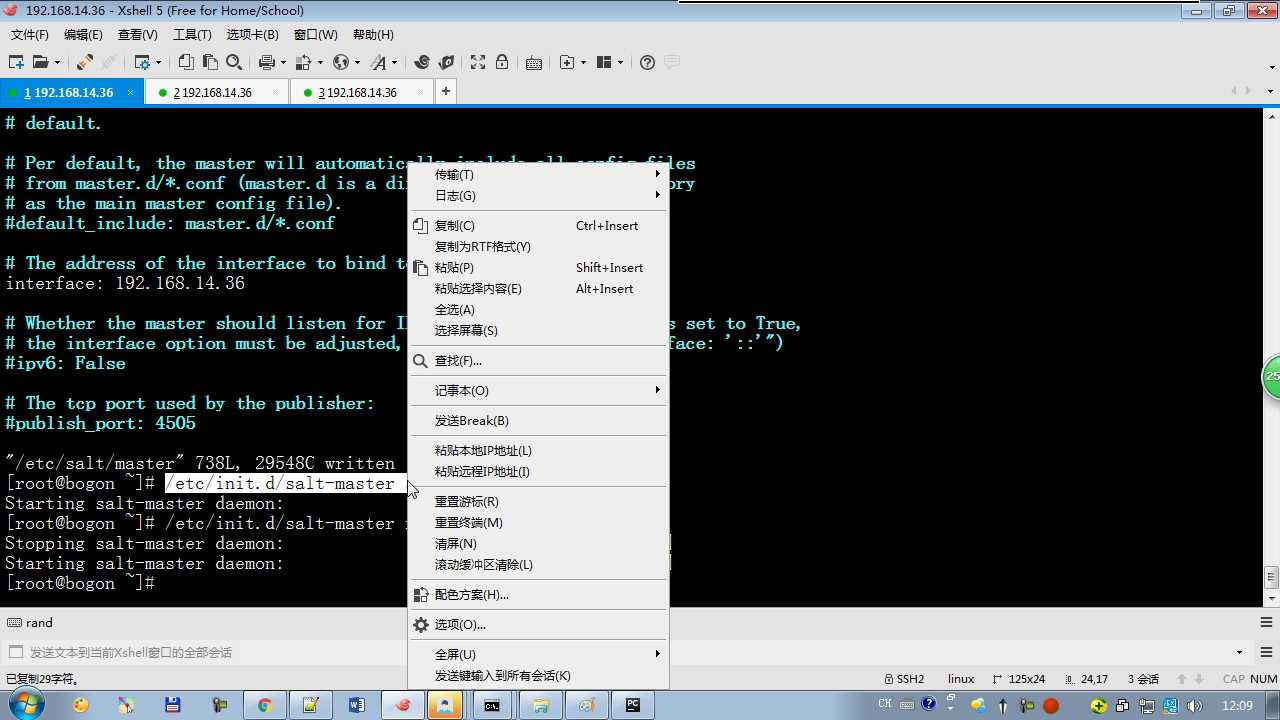
Task: Expand the layout arrange dropdown arrow
Action: (x=620, y=62)
